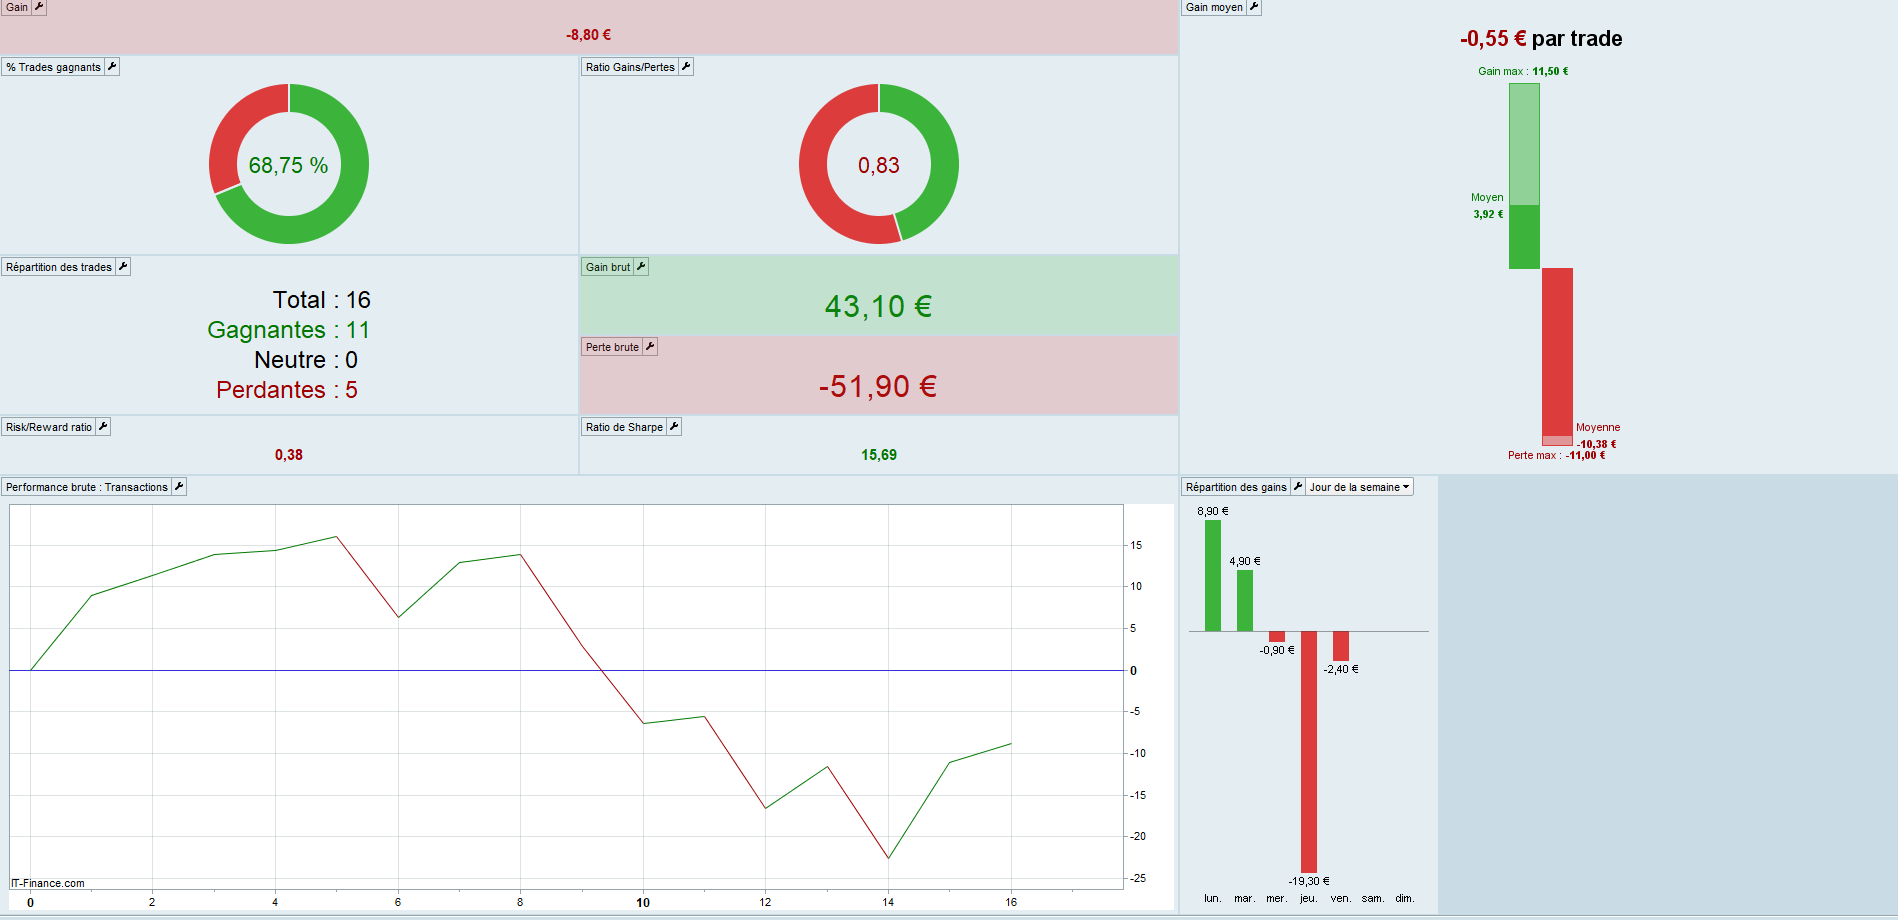Image resolution: width=1898 pixels, height=920 pixels.
Task: Open wrench settings for Perte brute
Action: (x=650, y=347)
